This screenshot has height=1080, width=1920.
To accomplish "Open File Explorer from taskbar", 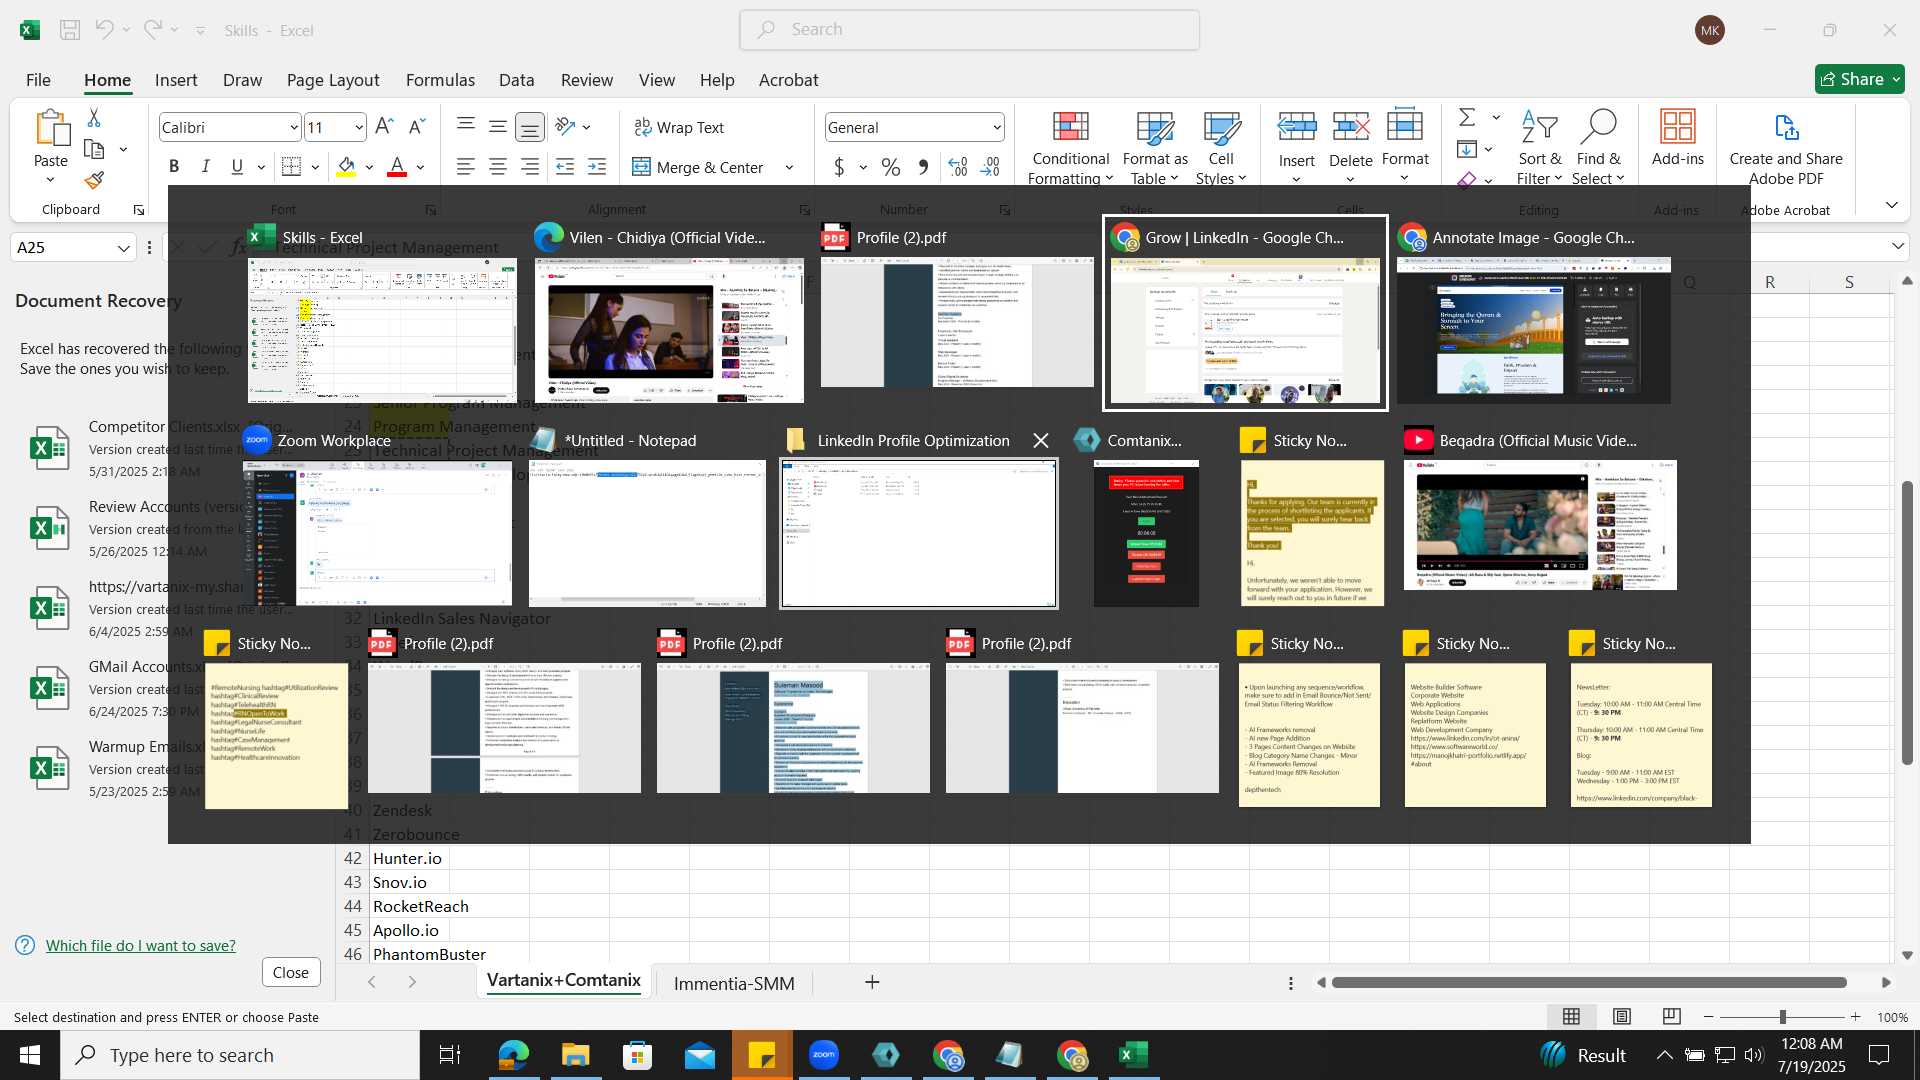I will coord(575,1055).
